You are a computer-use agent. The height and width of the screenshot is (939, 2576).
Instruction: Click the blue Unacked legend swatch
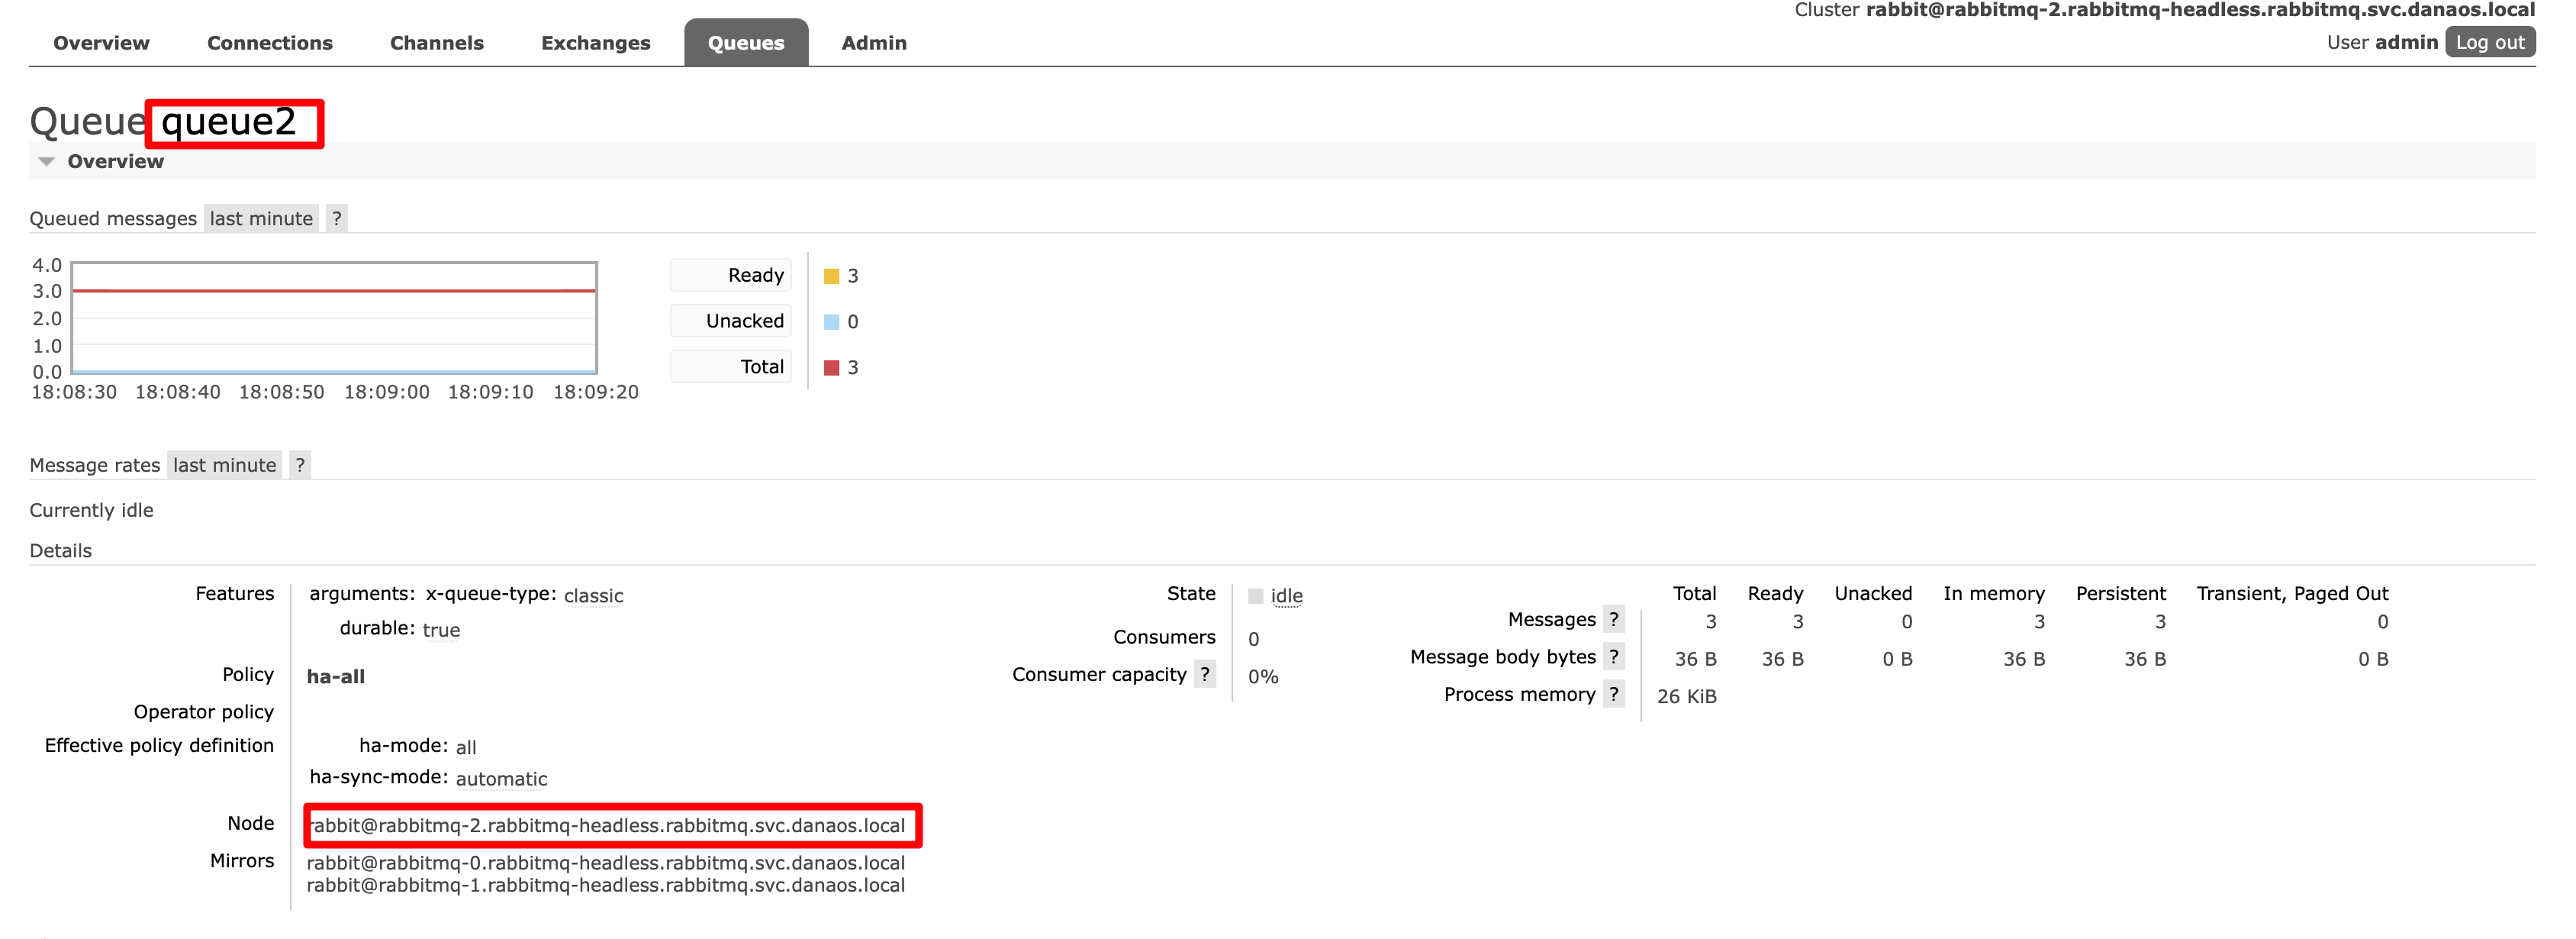point(831,322)
